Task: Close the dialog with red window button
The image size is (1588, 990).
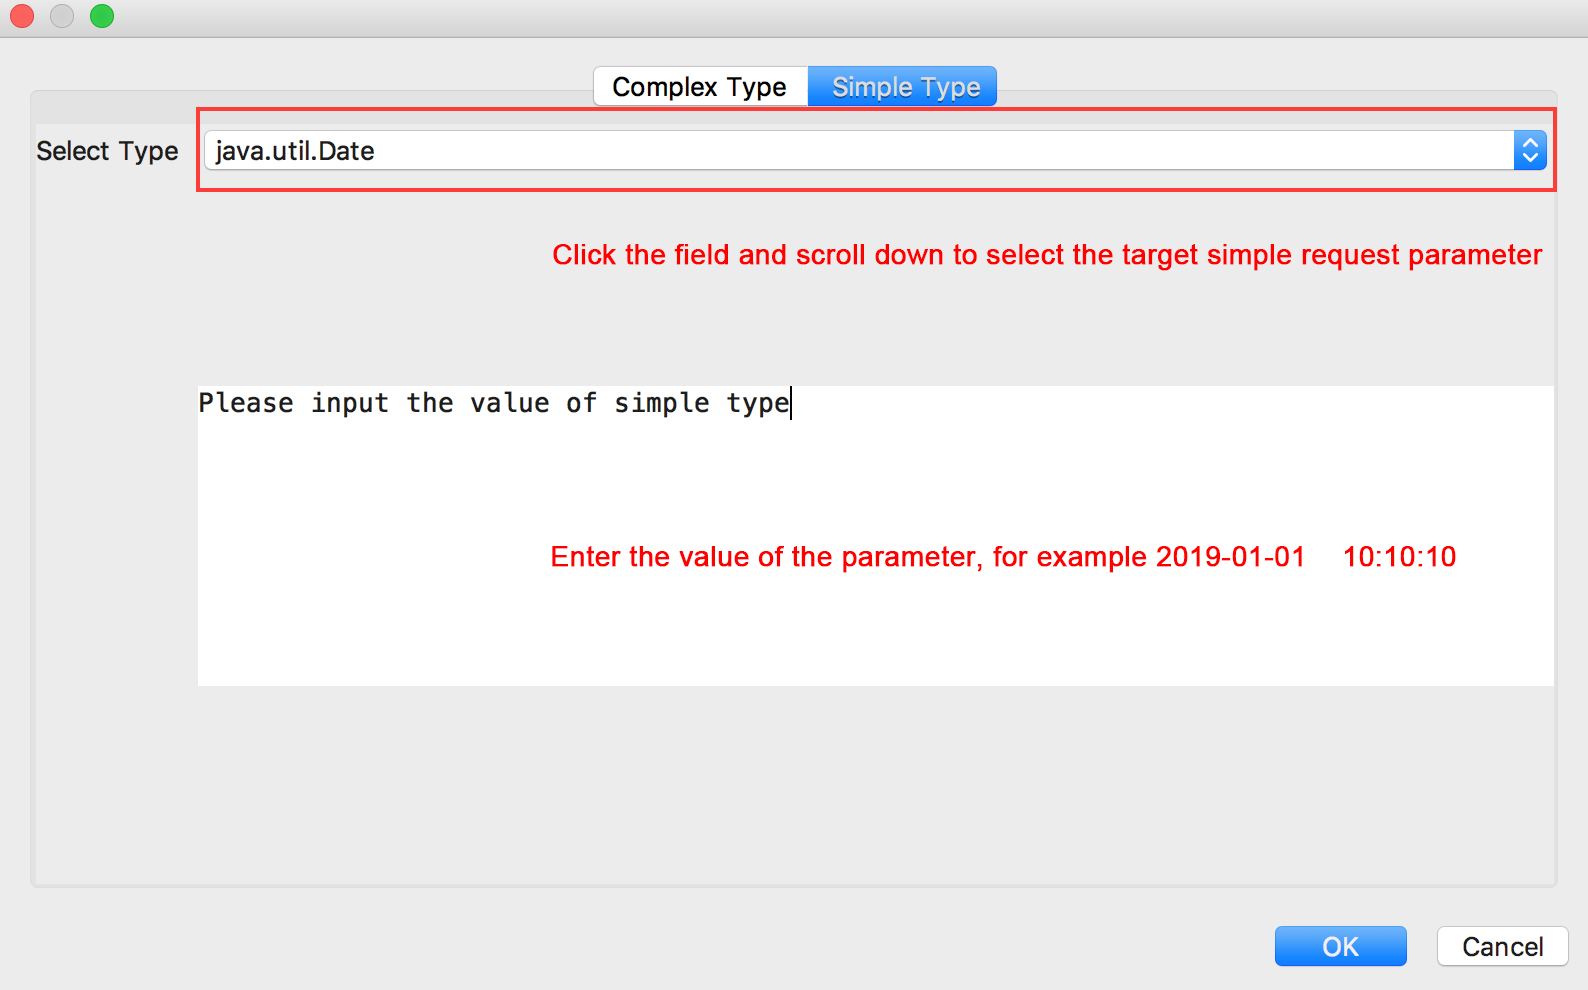Action: point(22,16)
